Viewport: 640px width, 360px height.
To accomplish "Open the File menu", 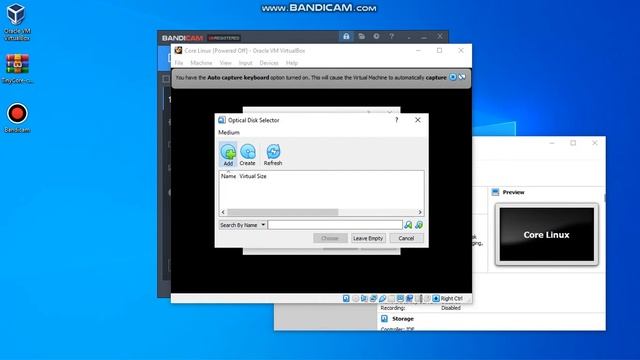I will 179,63.
